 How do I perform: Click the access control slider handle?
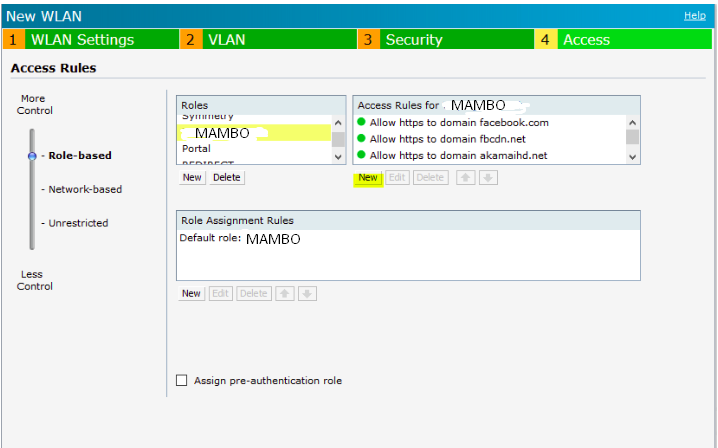tap(32, 155)
